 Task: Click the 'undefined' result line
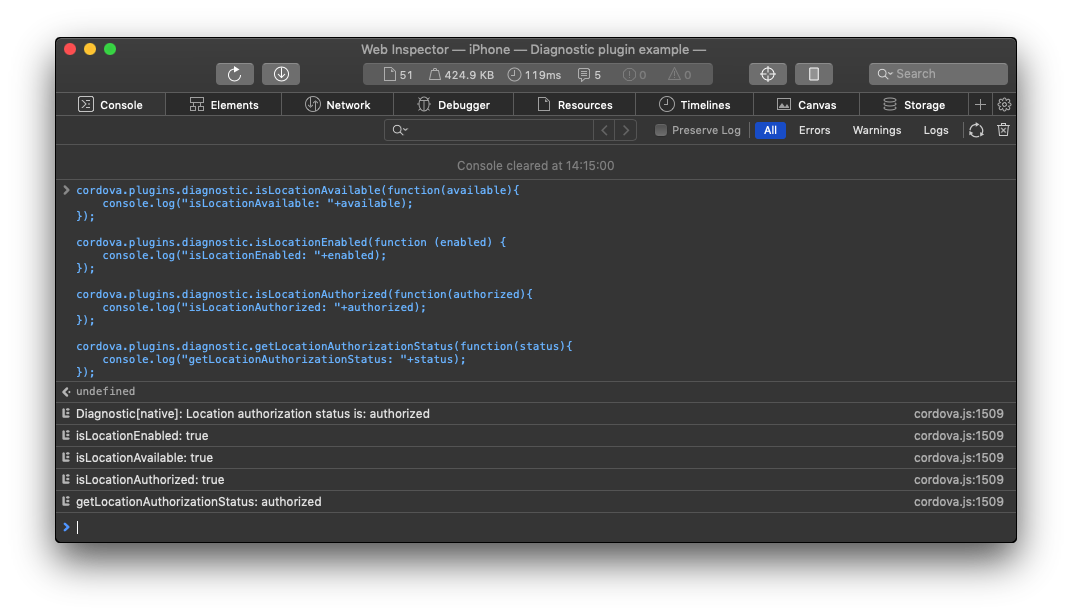click(536, 392)
